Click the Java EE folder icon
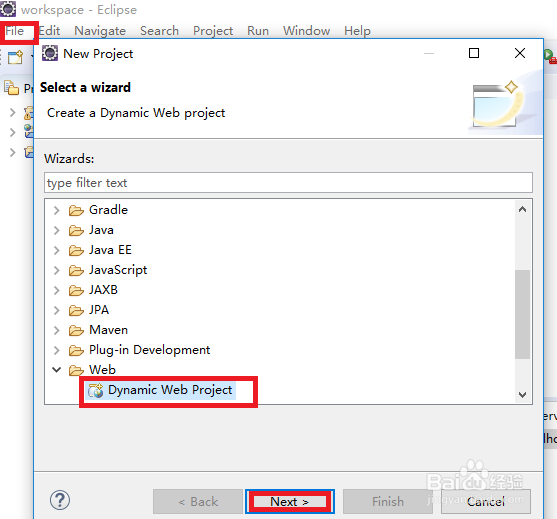 76,250
